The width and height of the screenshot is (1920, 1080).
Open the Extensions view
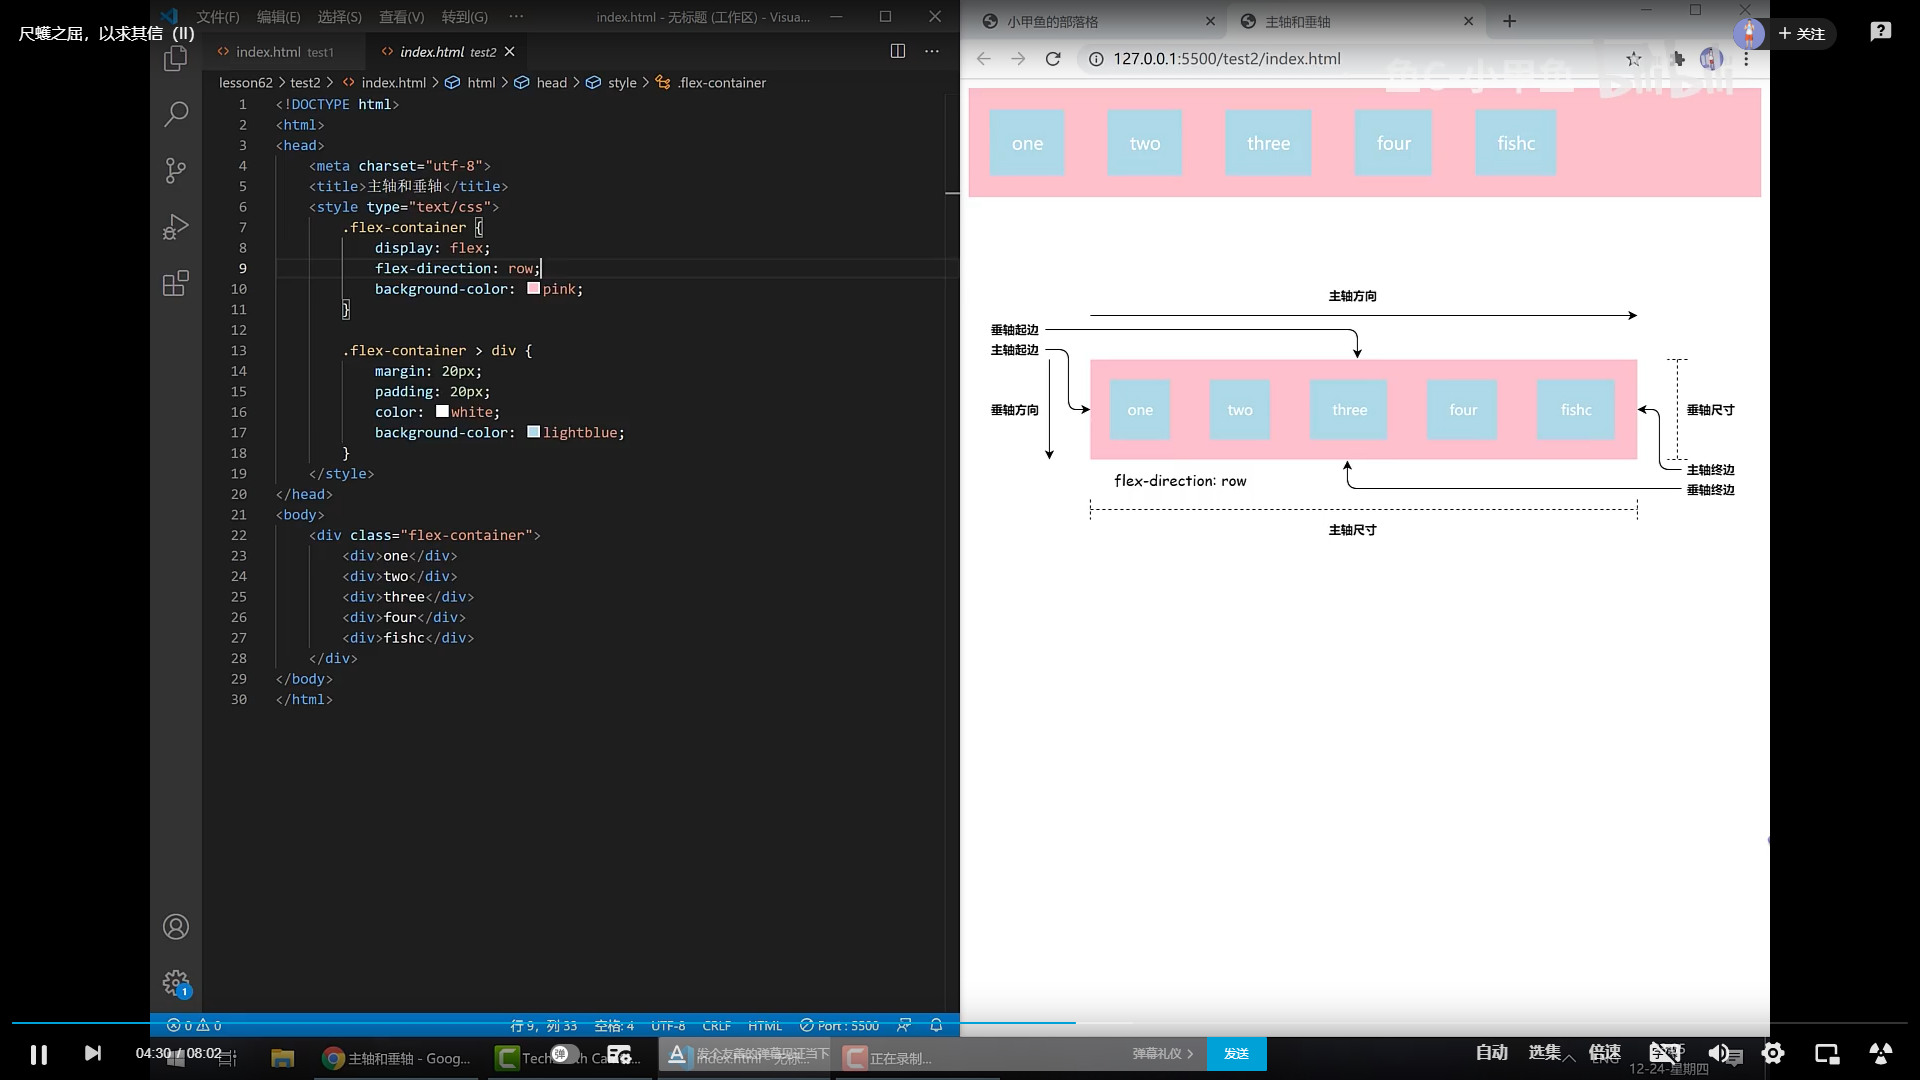click(176, 283)
